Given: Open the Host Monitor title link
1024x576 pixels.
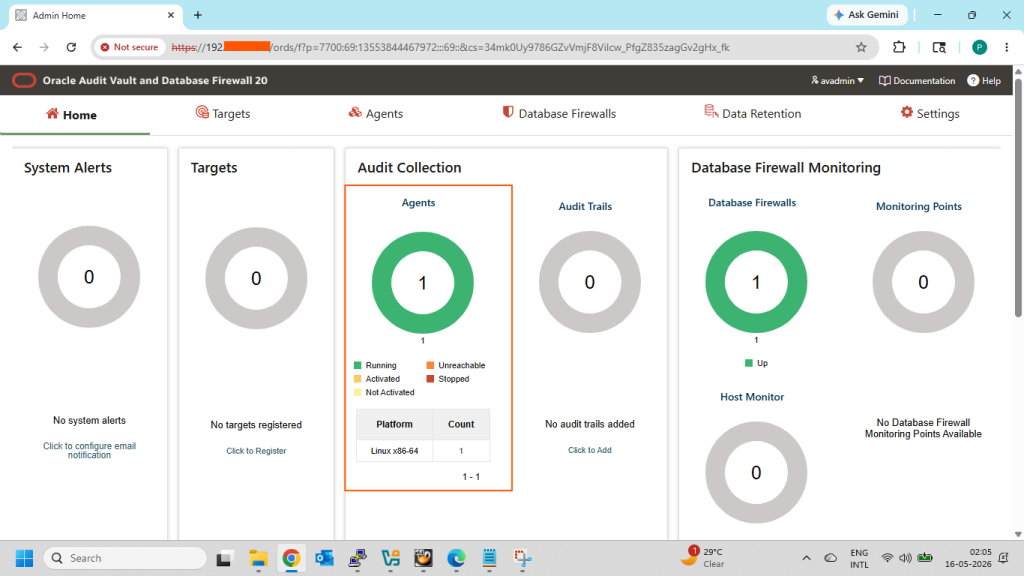Looking at the screenshot, I should (x=752, y=396).
